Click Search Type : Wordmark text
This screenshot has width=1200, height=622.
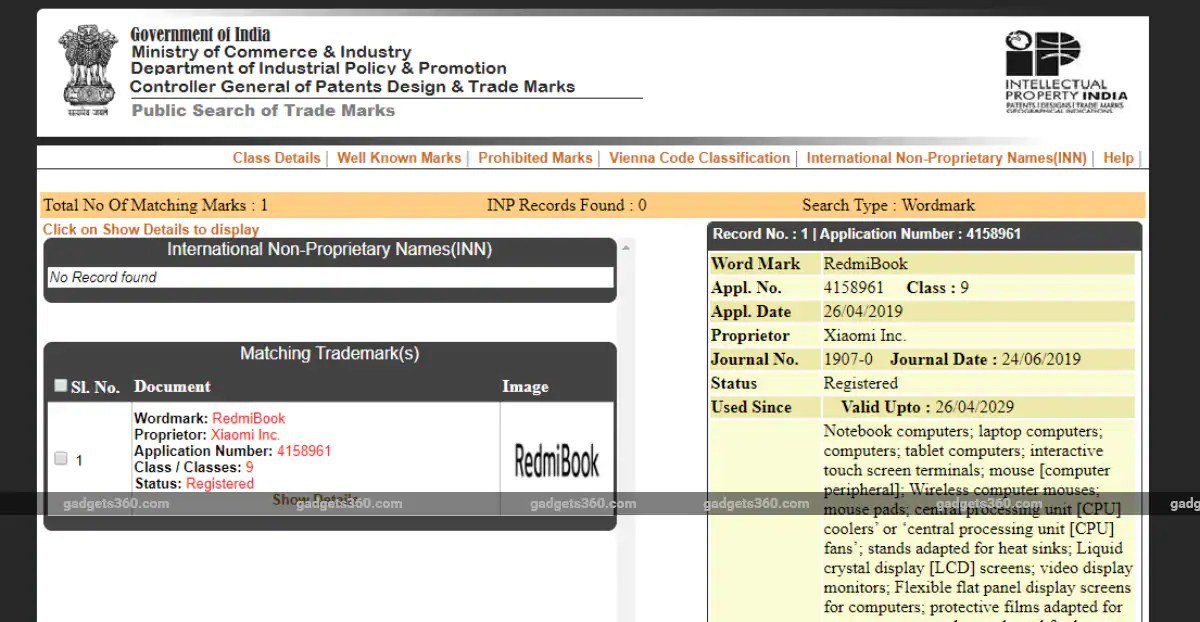(888, 205)
